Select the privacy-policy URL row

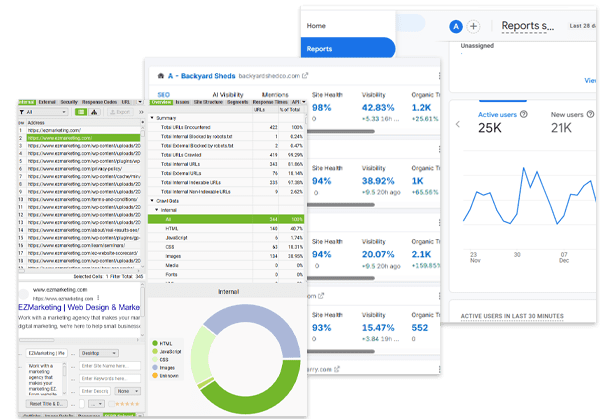[79, 168]
